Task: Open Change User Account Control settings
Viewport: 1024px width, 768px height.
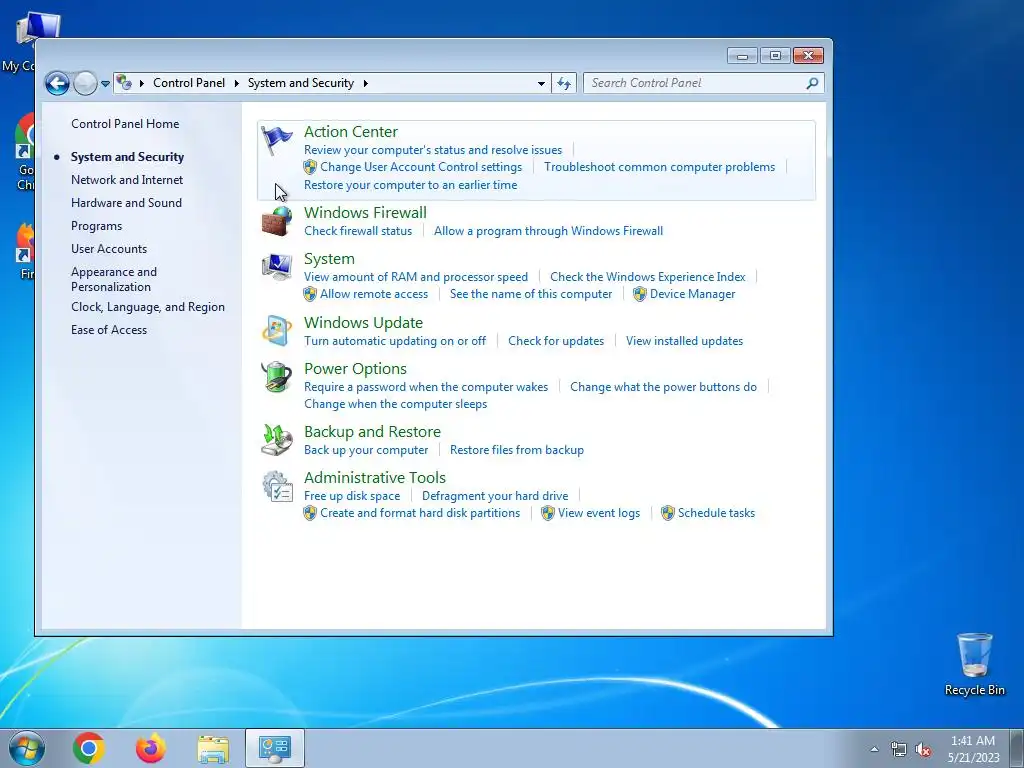Action: (x=421, y=167)
